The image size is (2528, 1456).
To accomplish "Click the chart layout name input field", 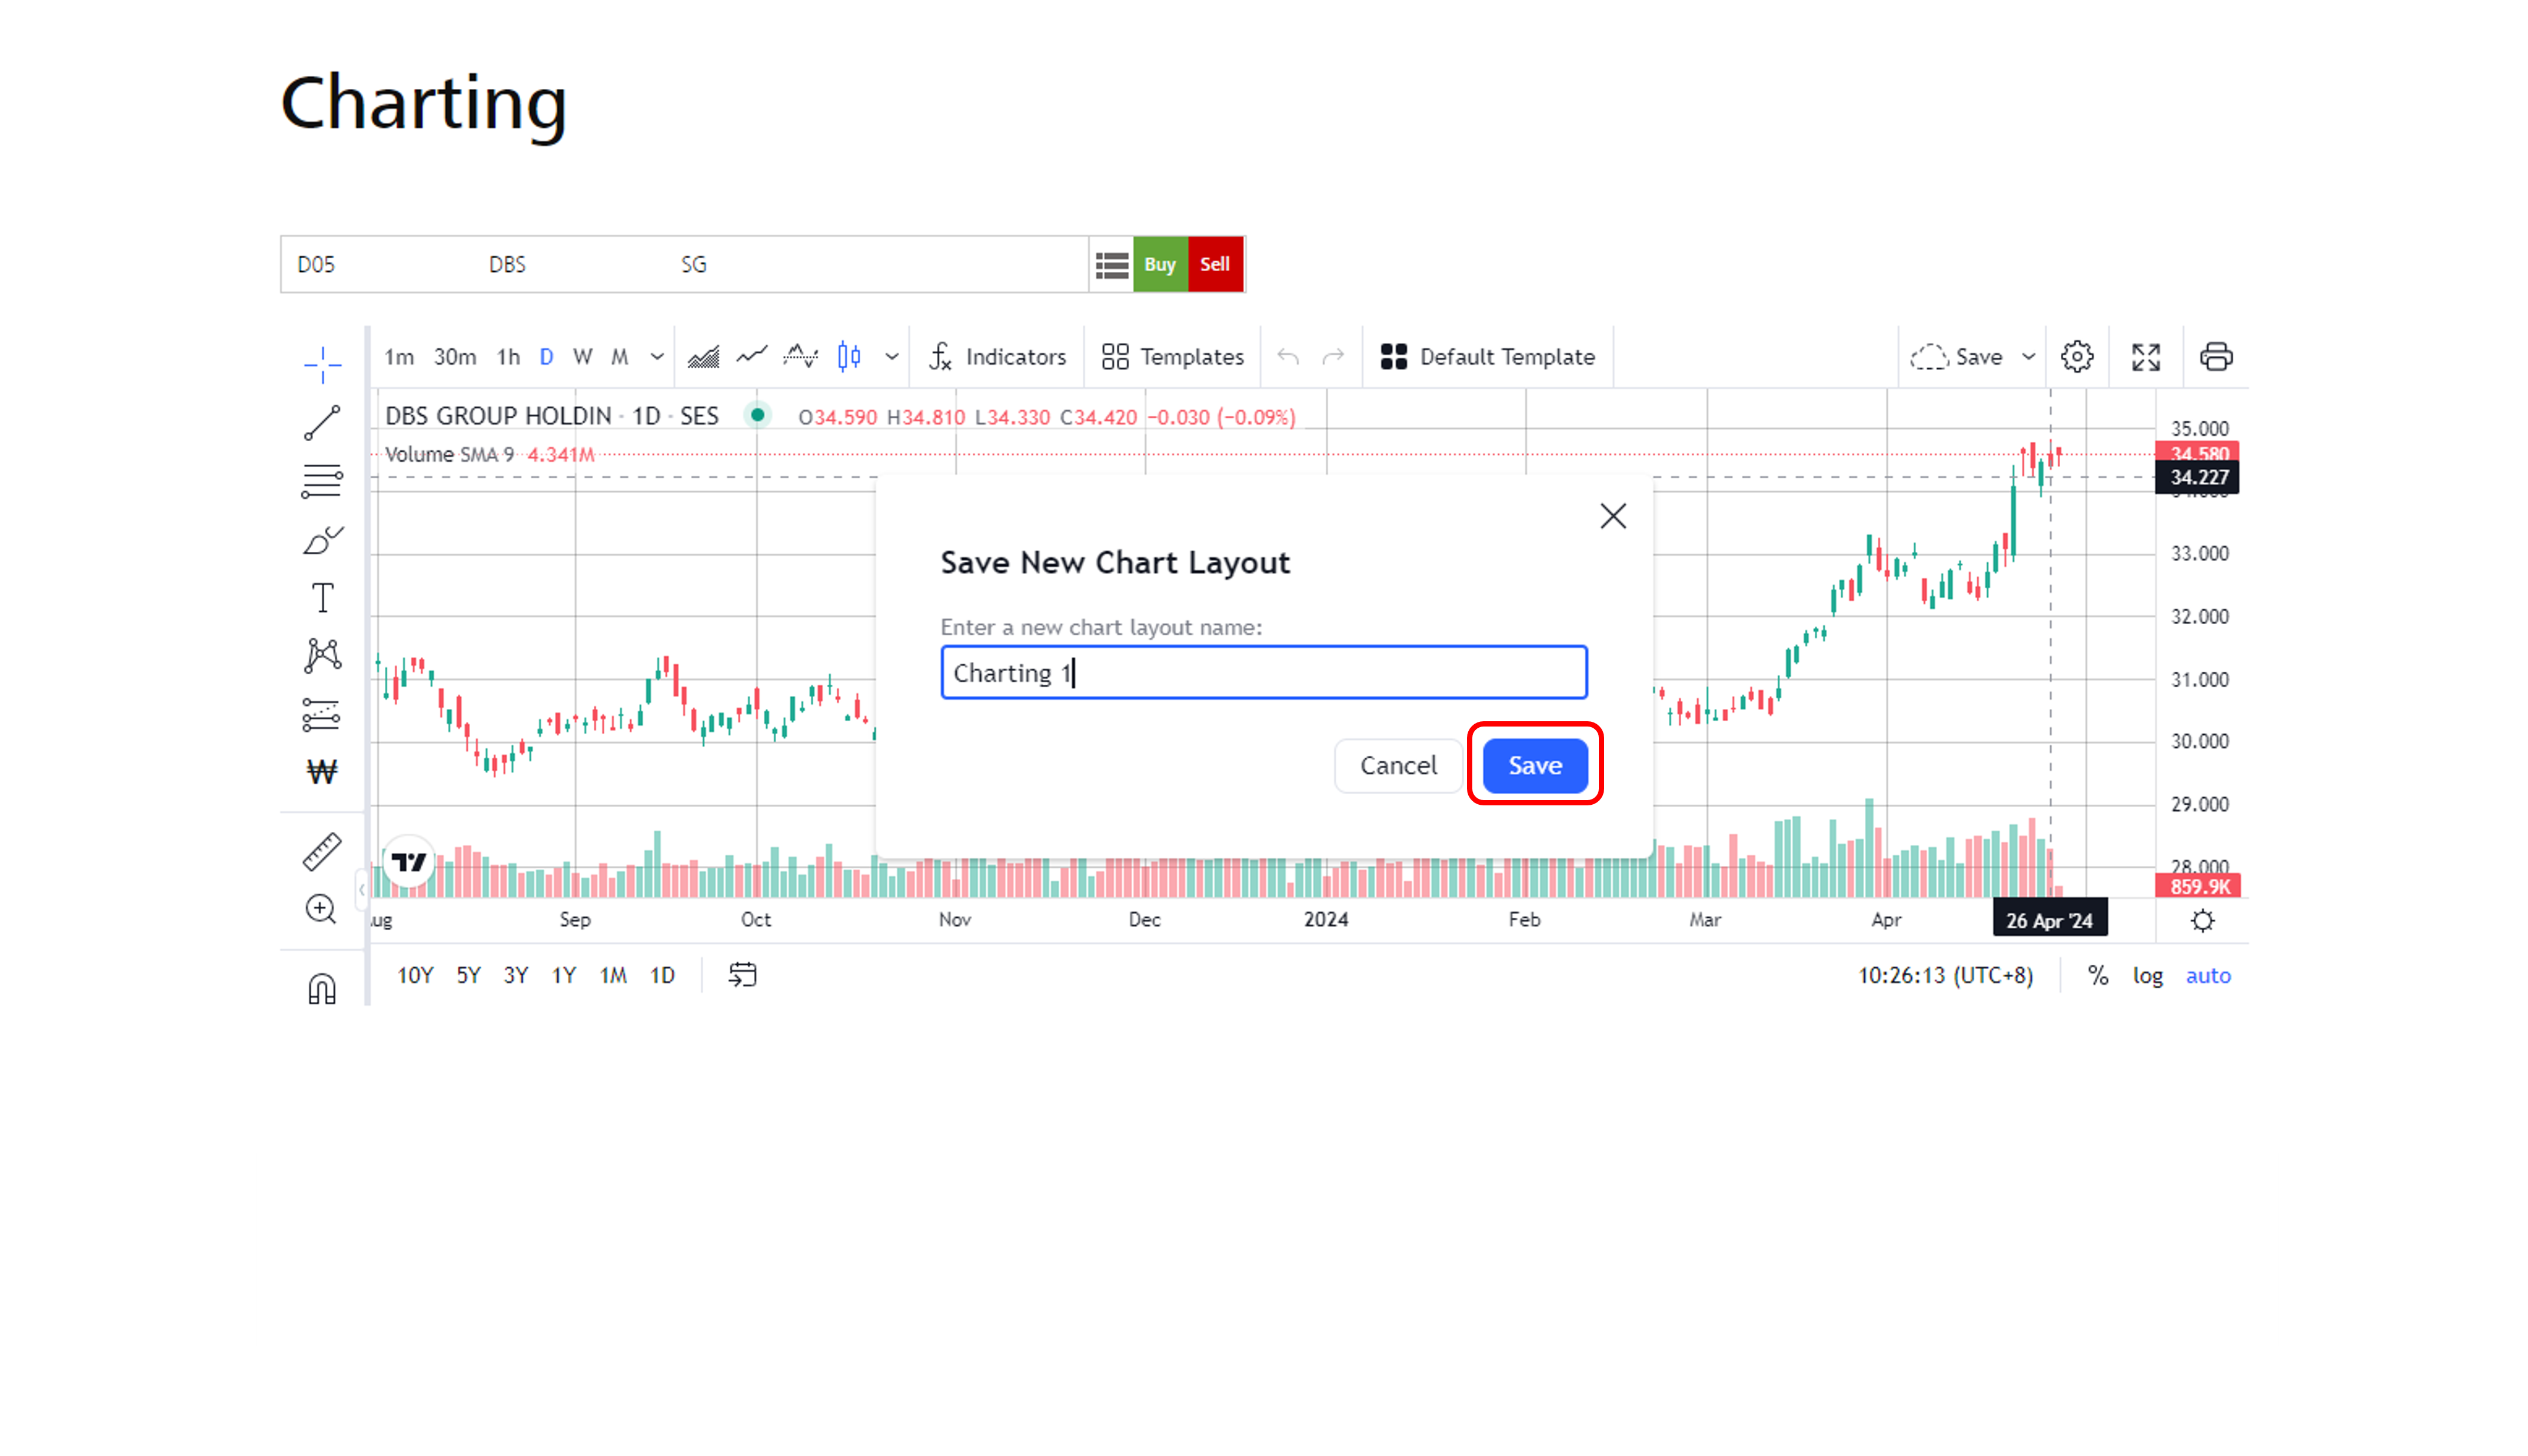I will pyautogui.click(x=1264, y=672).
